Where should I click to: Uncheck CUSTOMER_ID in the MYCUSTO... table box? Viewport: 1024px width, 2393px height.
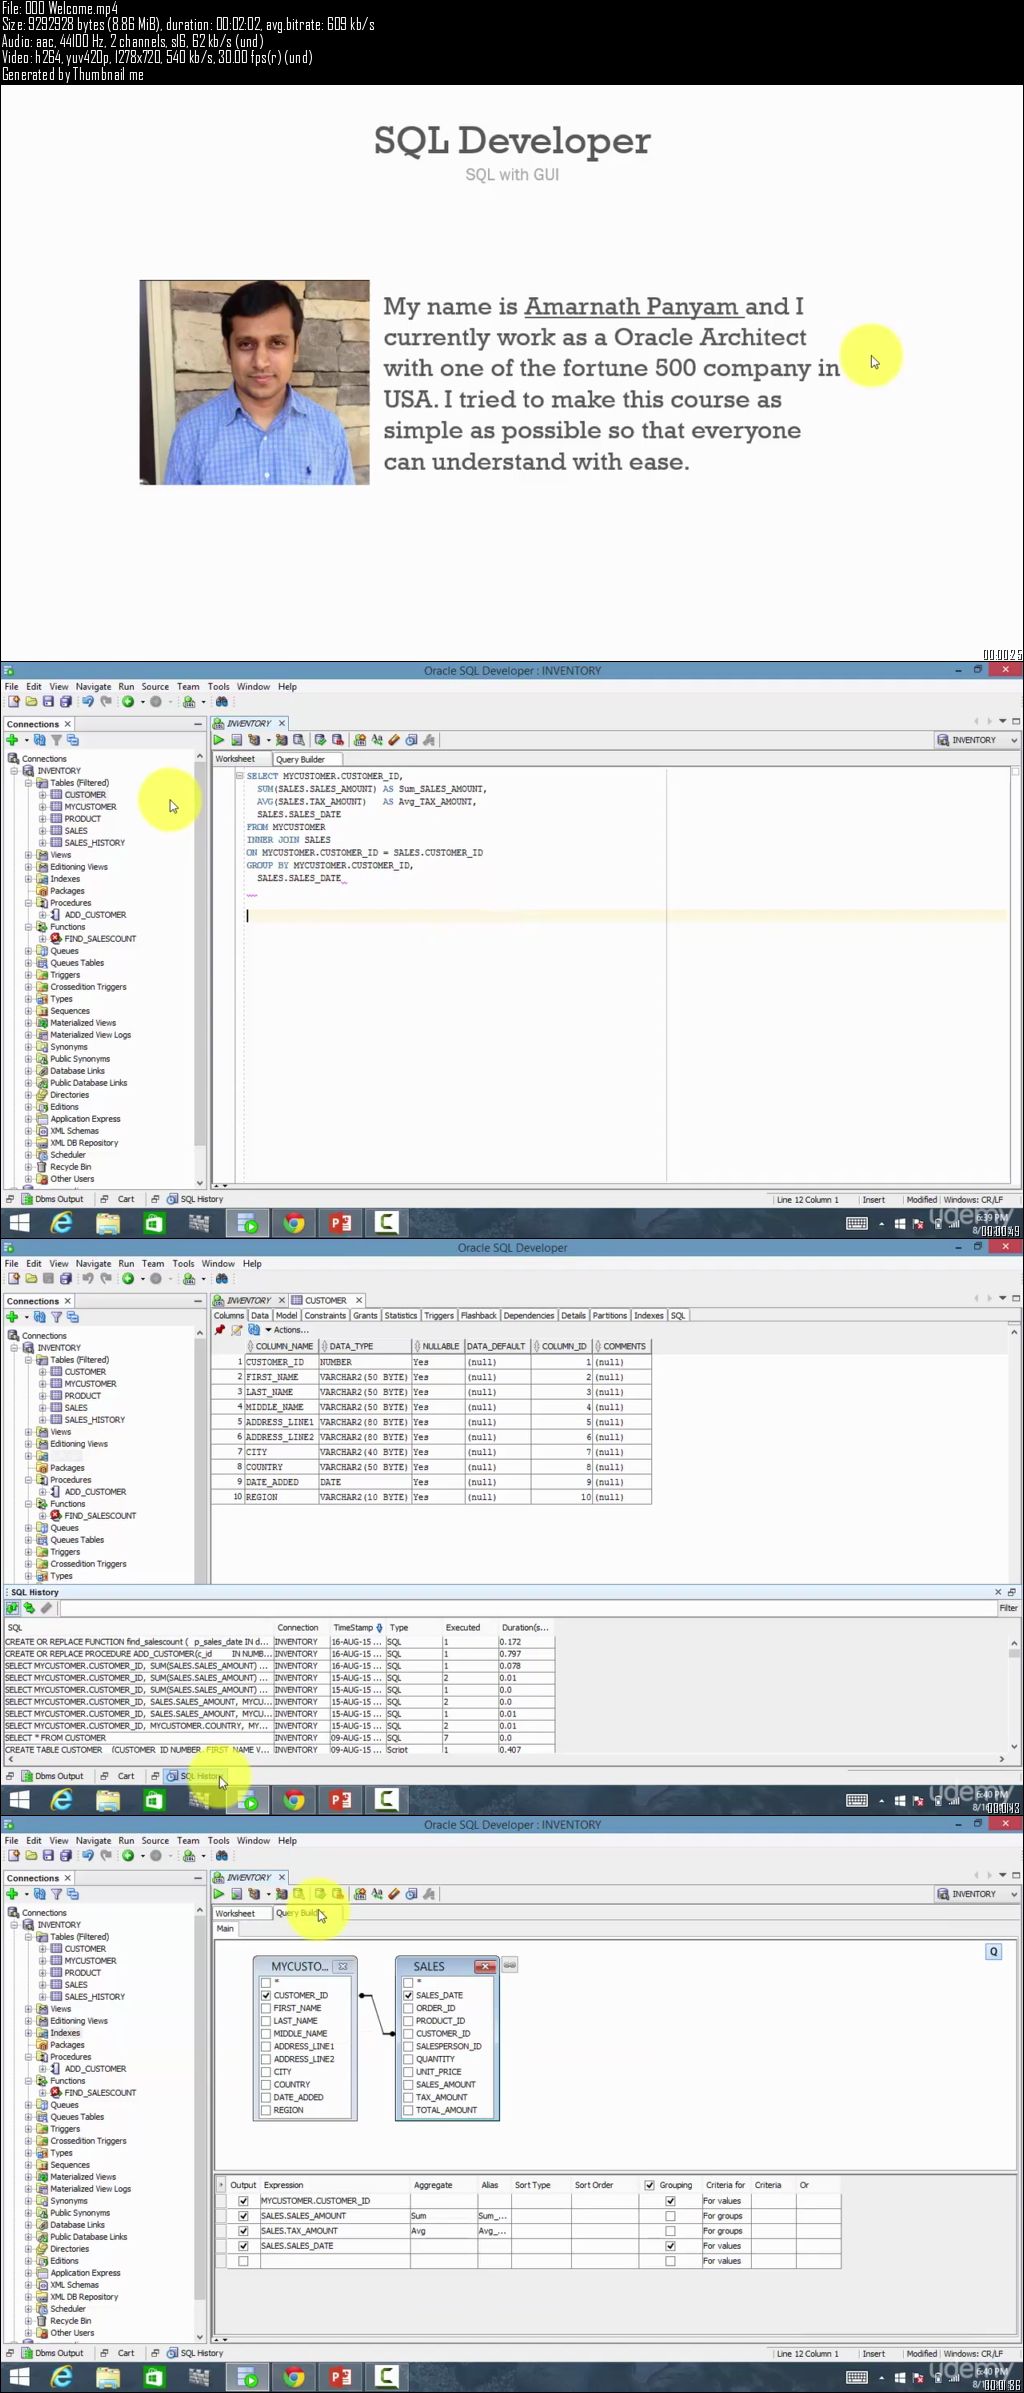pyautogui.click(x=266, y=1995)
